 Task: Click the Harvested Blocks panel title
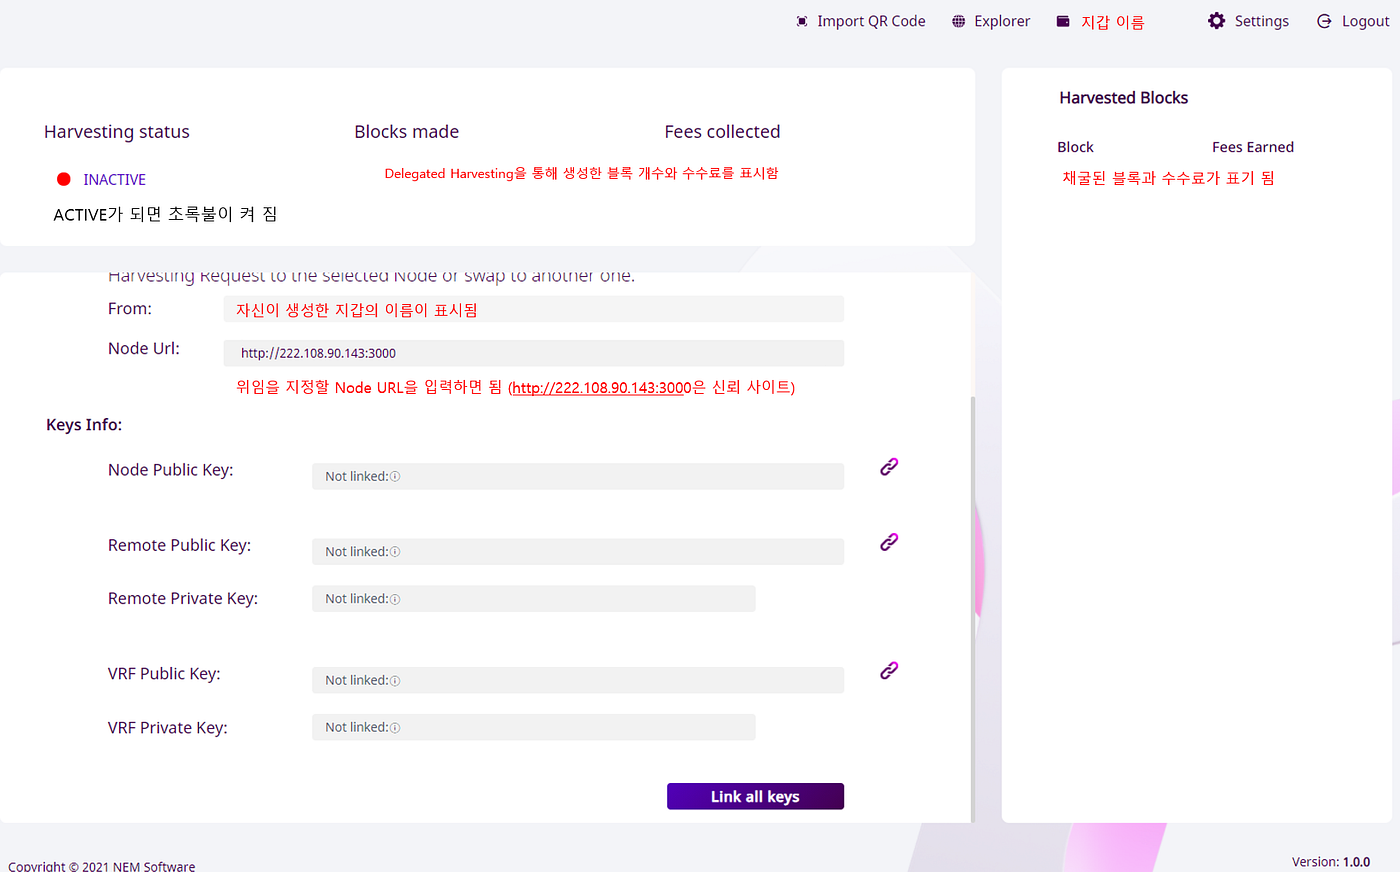click(1124, 98)
